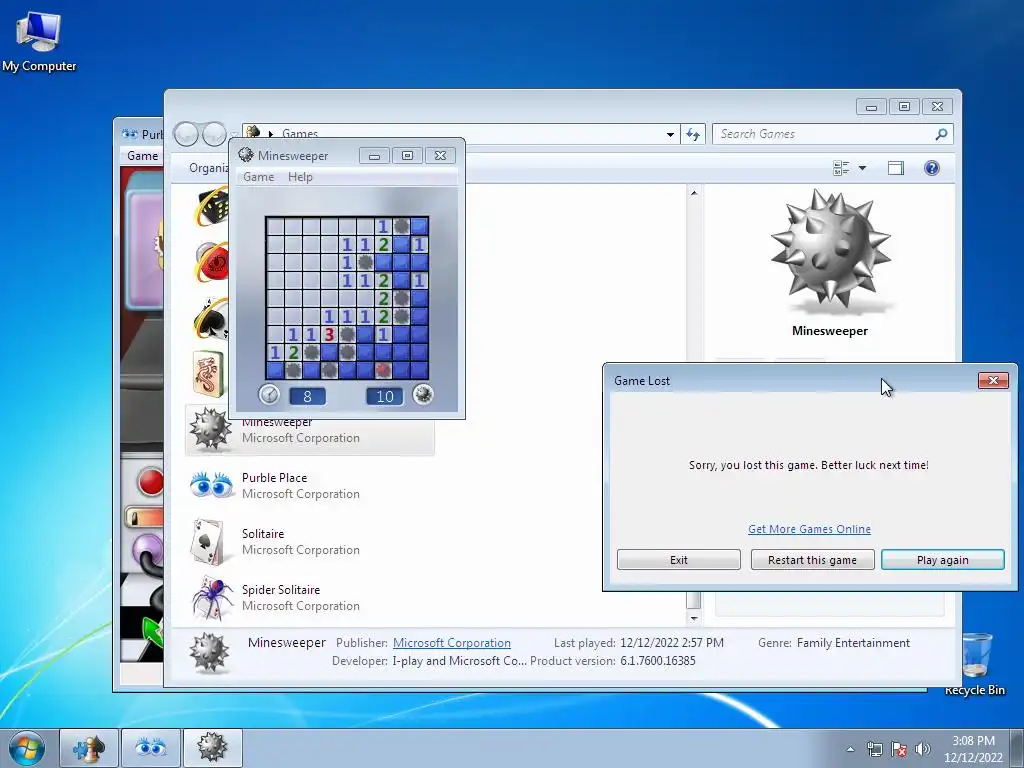Show hidden tray icons arrow
This screenshot has height=768, width=1024.
850,749
